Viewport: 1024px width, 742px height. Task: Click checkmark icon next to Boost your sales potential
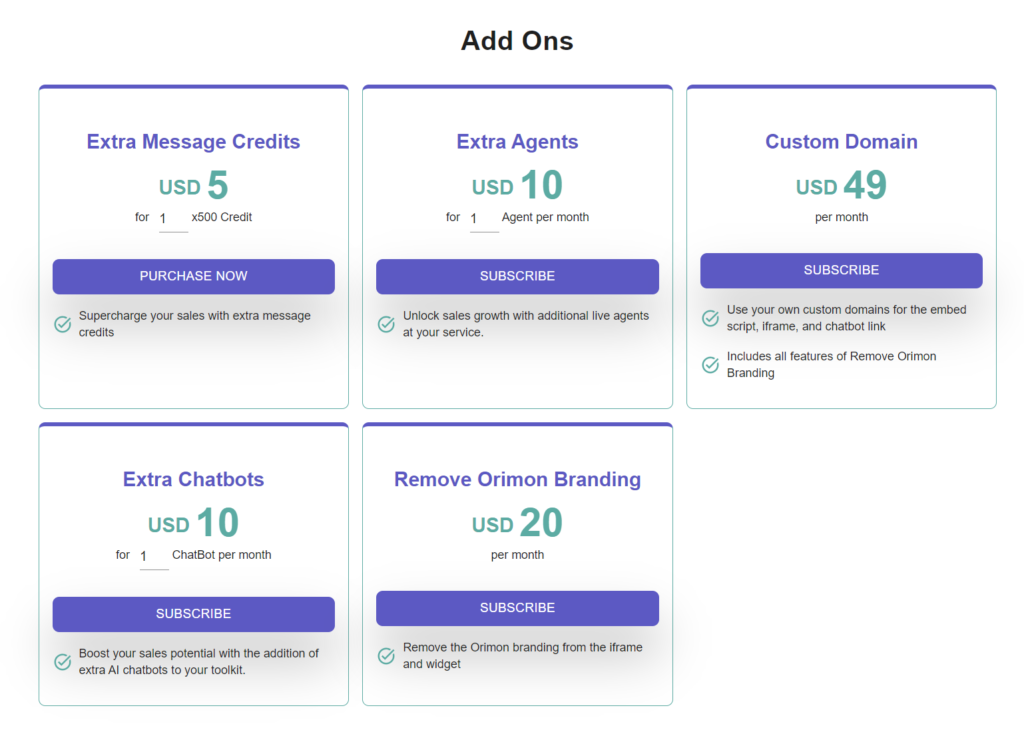coord(63,662)
